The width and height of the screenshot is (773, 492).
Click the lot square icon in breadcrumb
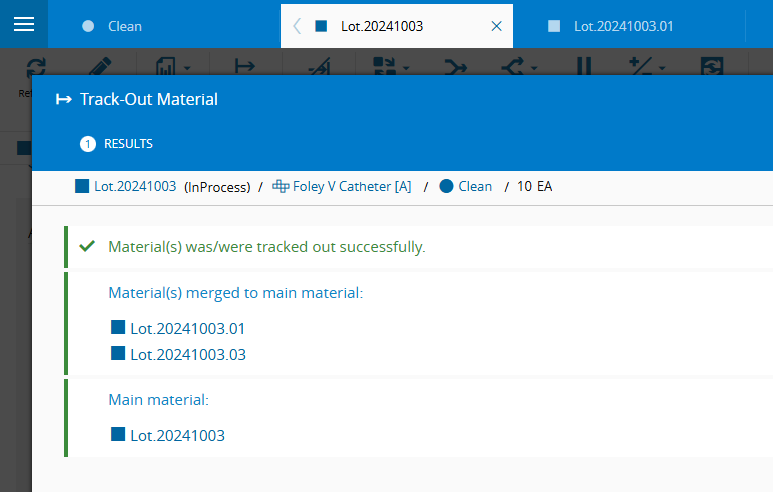[82, 186]
